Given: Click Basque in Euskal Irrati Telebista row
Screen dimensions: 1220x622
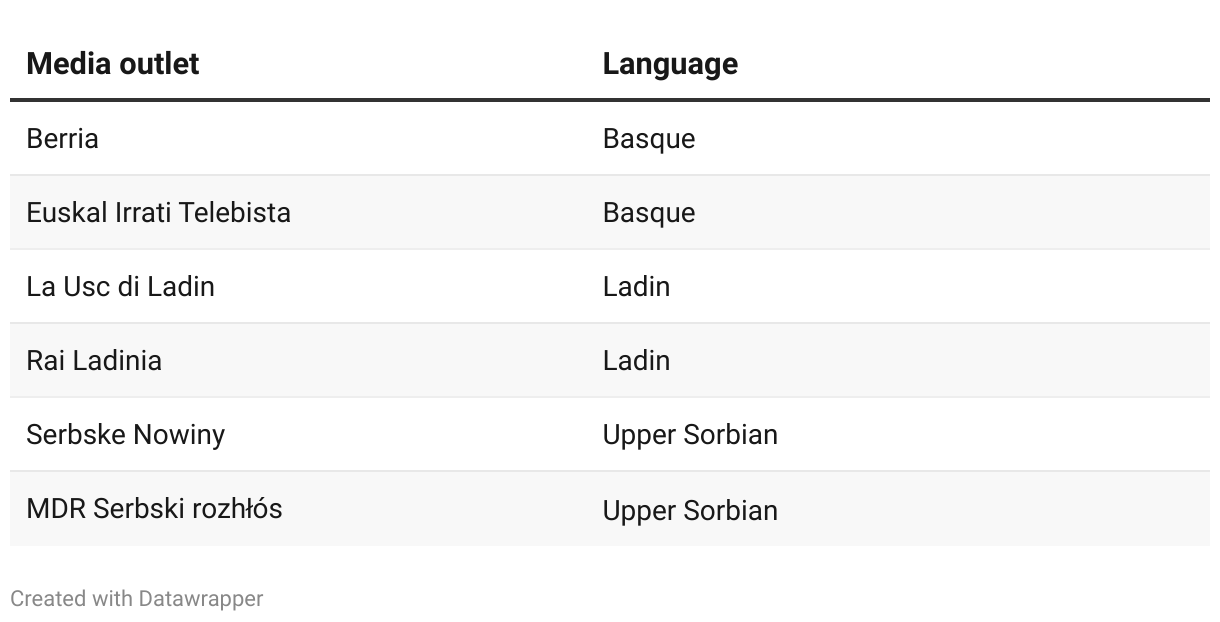Looking at the screenshot, I should [x=648, y=212].
